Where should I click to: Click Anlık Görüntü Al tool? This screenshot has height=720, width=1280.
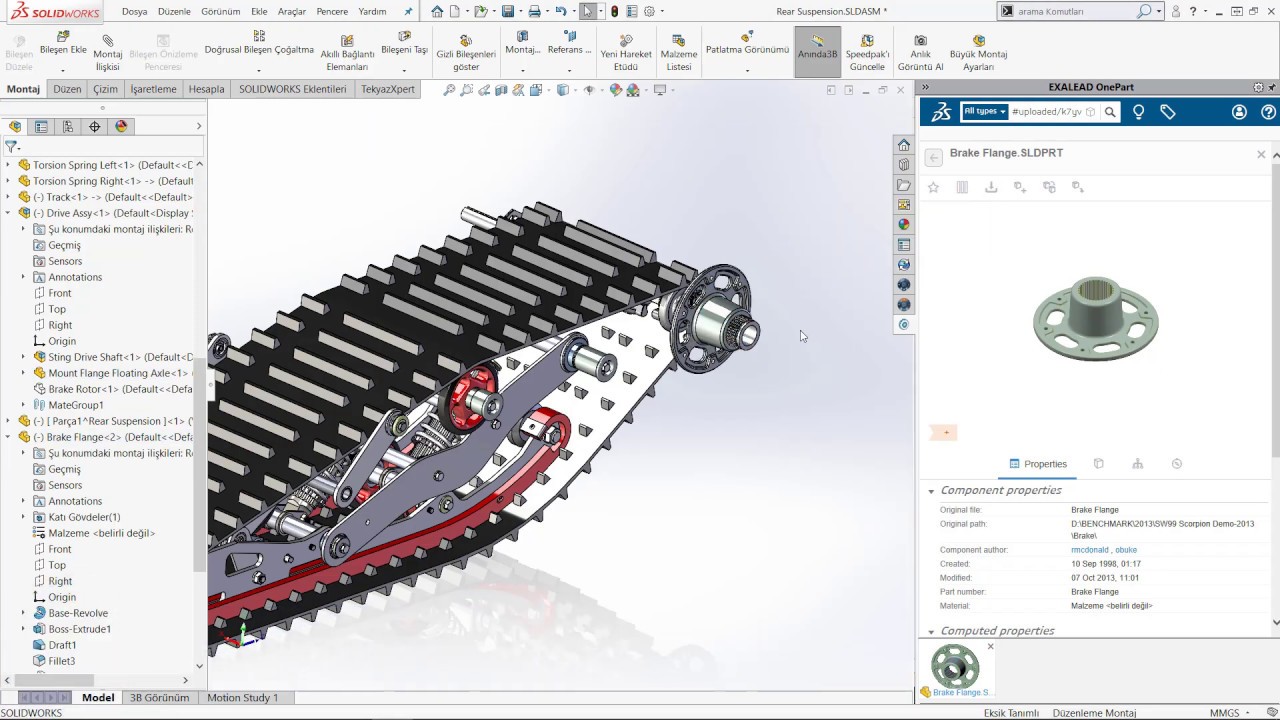920,54
